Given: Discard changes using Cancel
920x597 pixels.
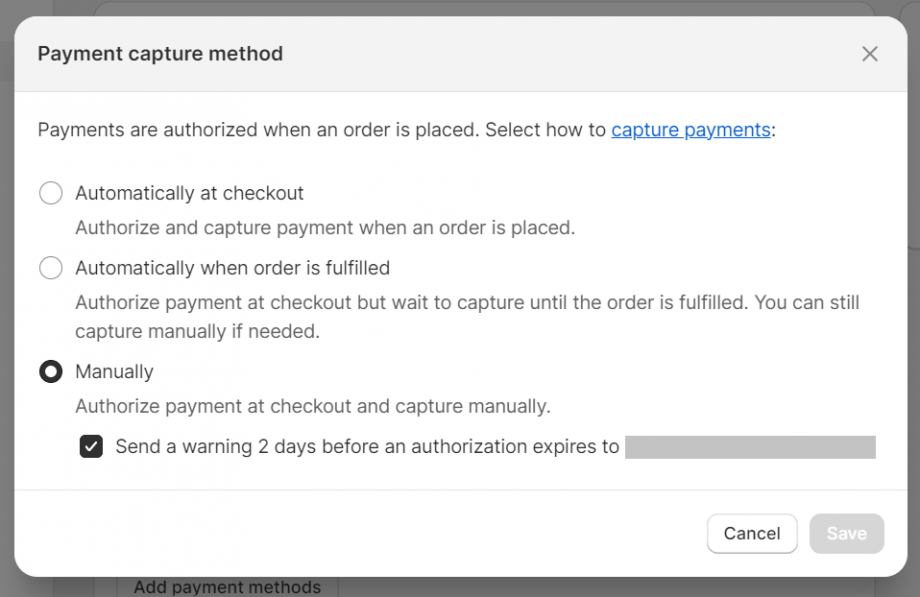Looking at the screenshot, I should click(752, 533).
